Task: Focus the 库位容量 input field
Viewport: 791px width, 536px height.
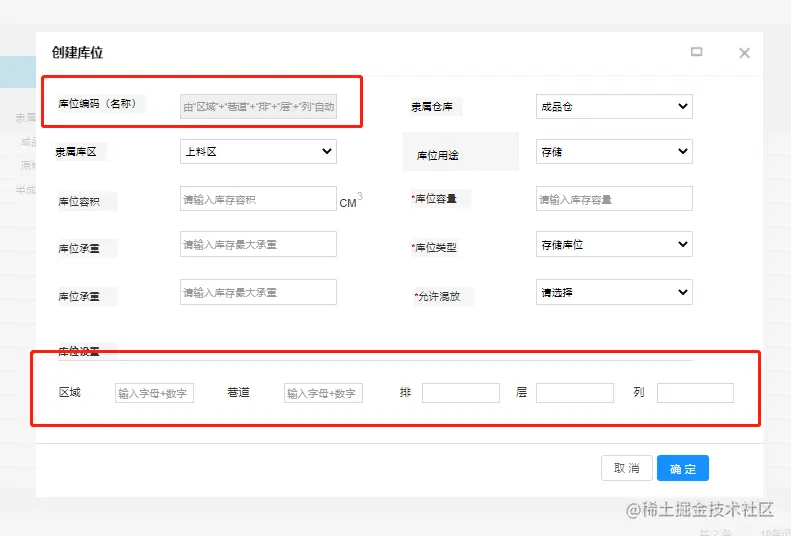Action: pos(614,199)
